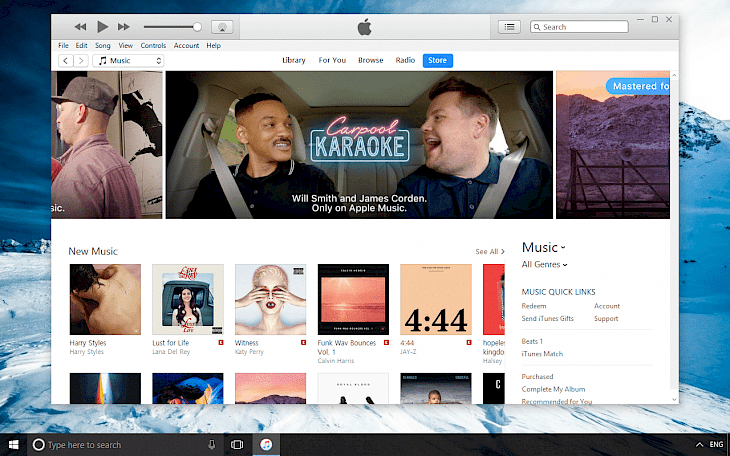
Task: Open the Edit menu
Action: 81,45
